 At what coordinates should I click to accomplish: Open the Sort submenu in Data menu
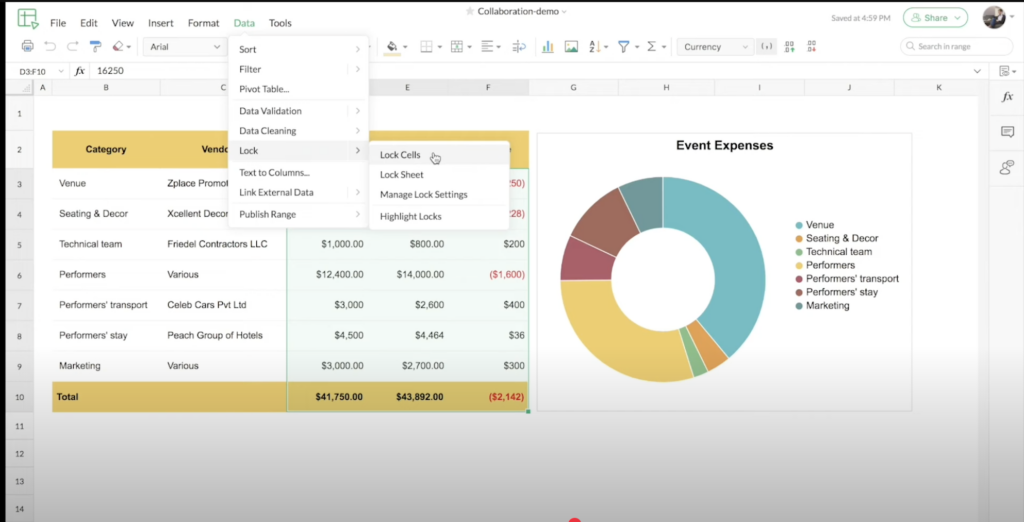point(298,49)
